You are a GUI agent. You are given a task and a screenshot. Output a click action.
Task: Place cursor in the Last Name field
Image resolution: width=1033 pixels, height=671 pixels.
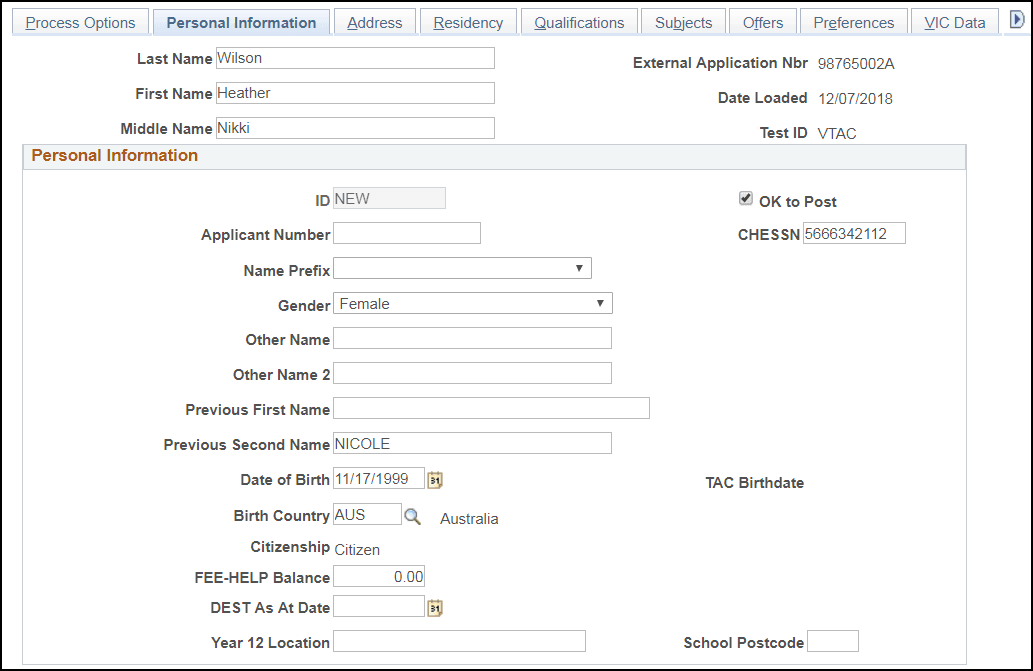[355, 57]
